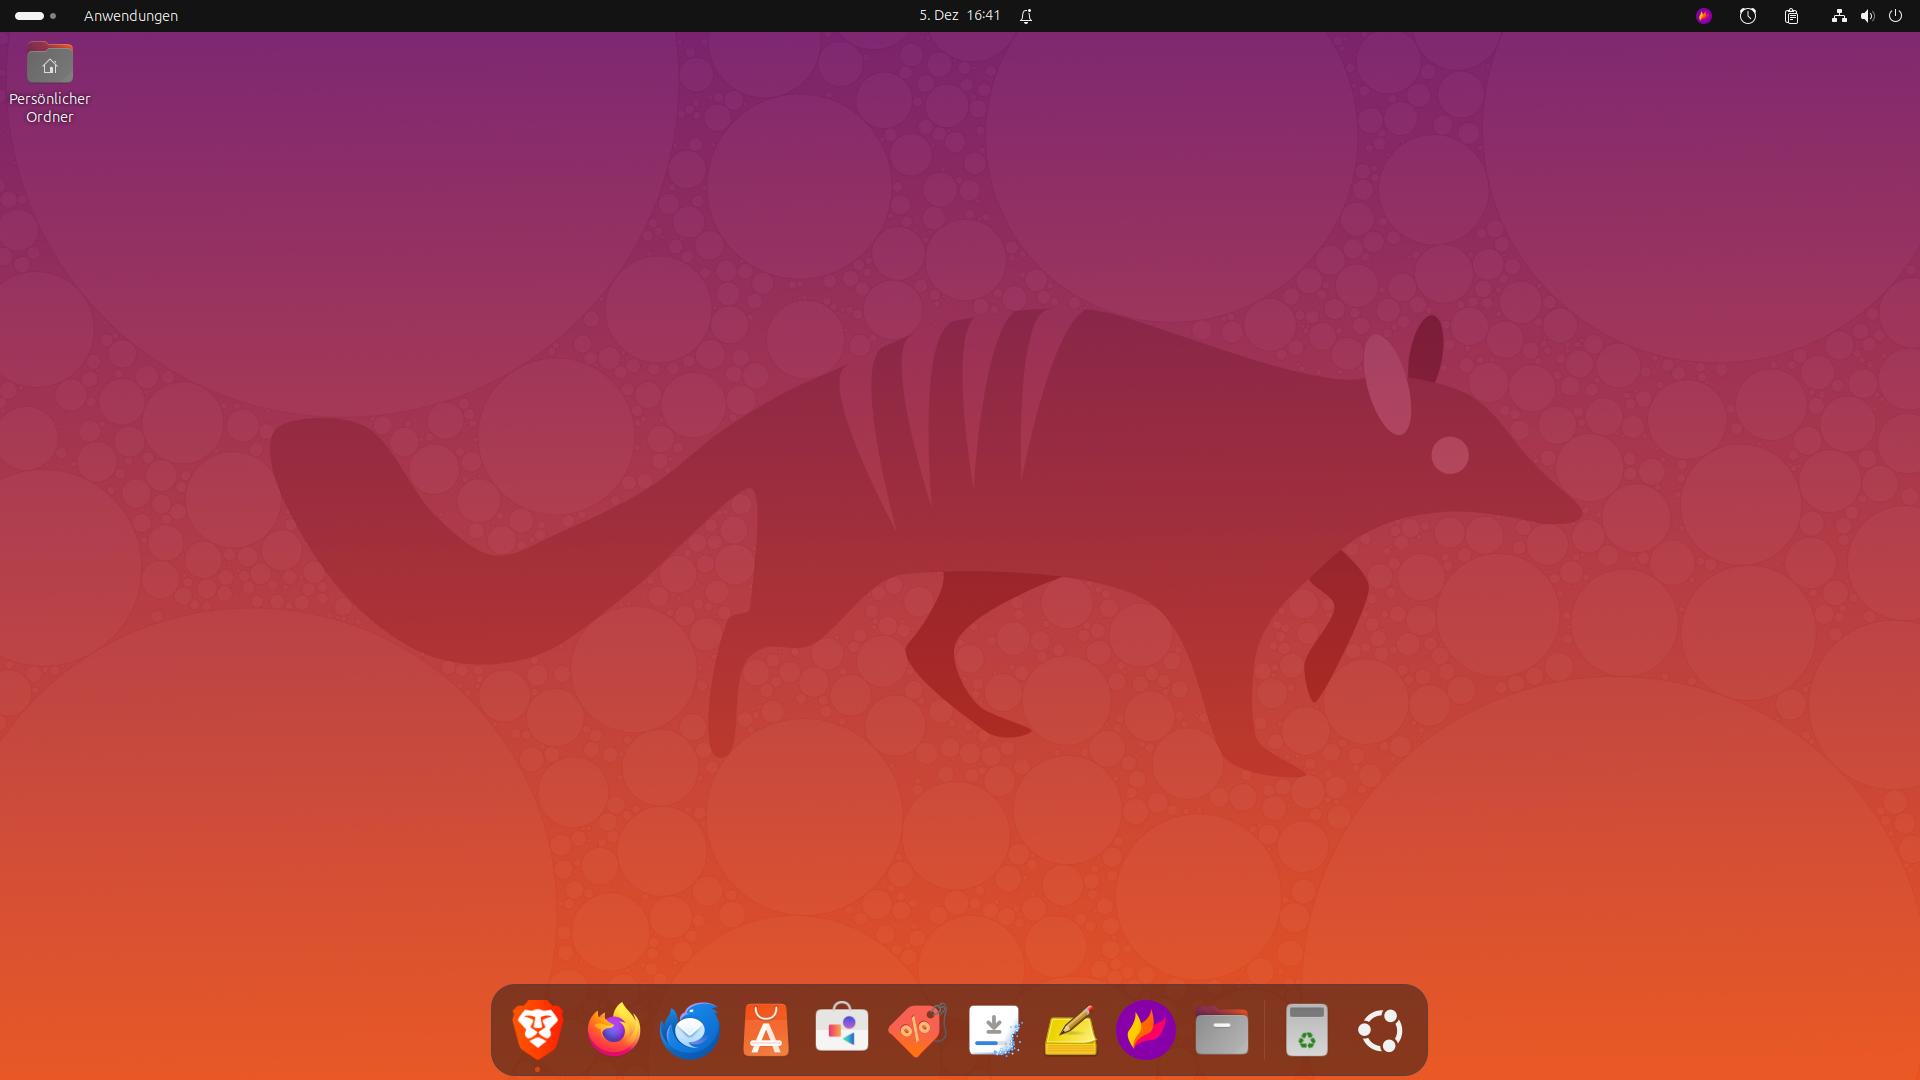Open the clock indicator in top bar
1920x1080 pixels.
coord(1748,16)
